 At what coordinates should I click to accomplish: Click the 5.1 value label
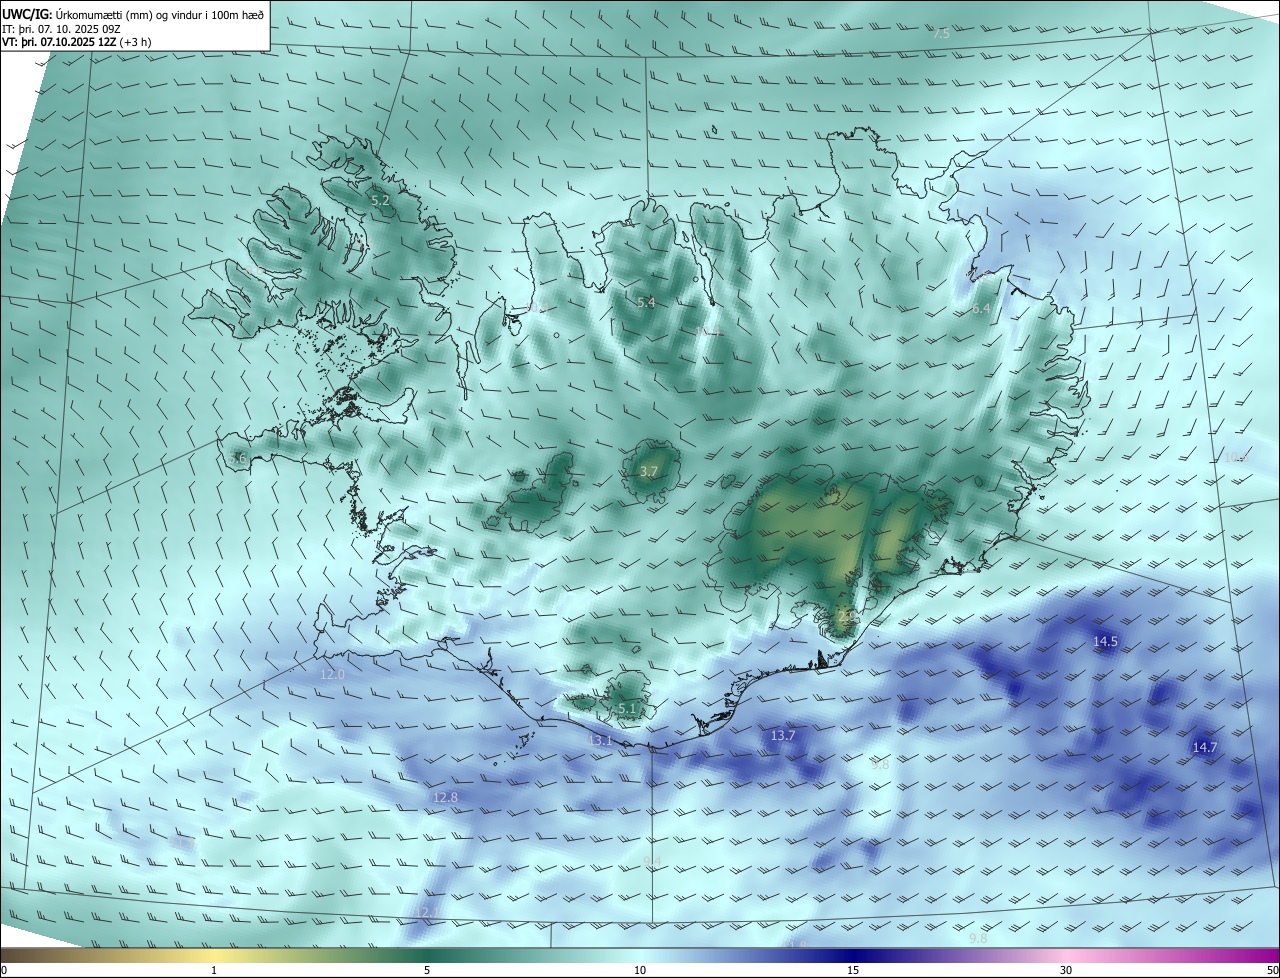(x=627, y=708)
